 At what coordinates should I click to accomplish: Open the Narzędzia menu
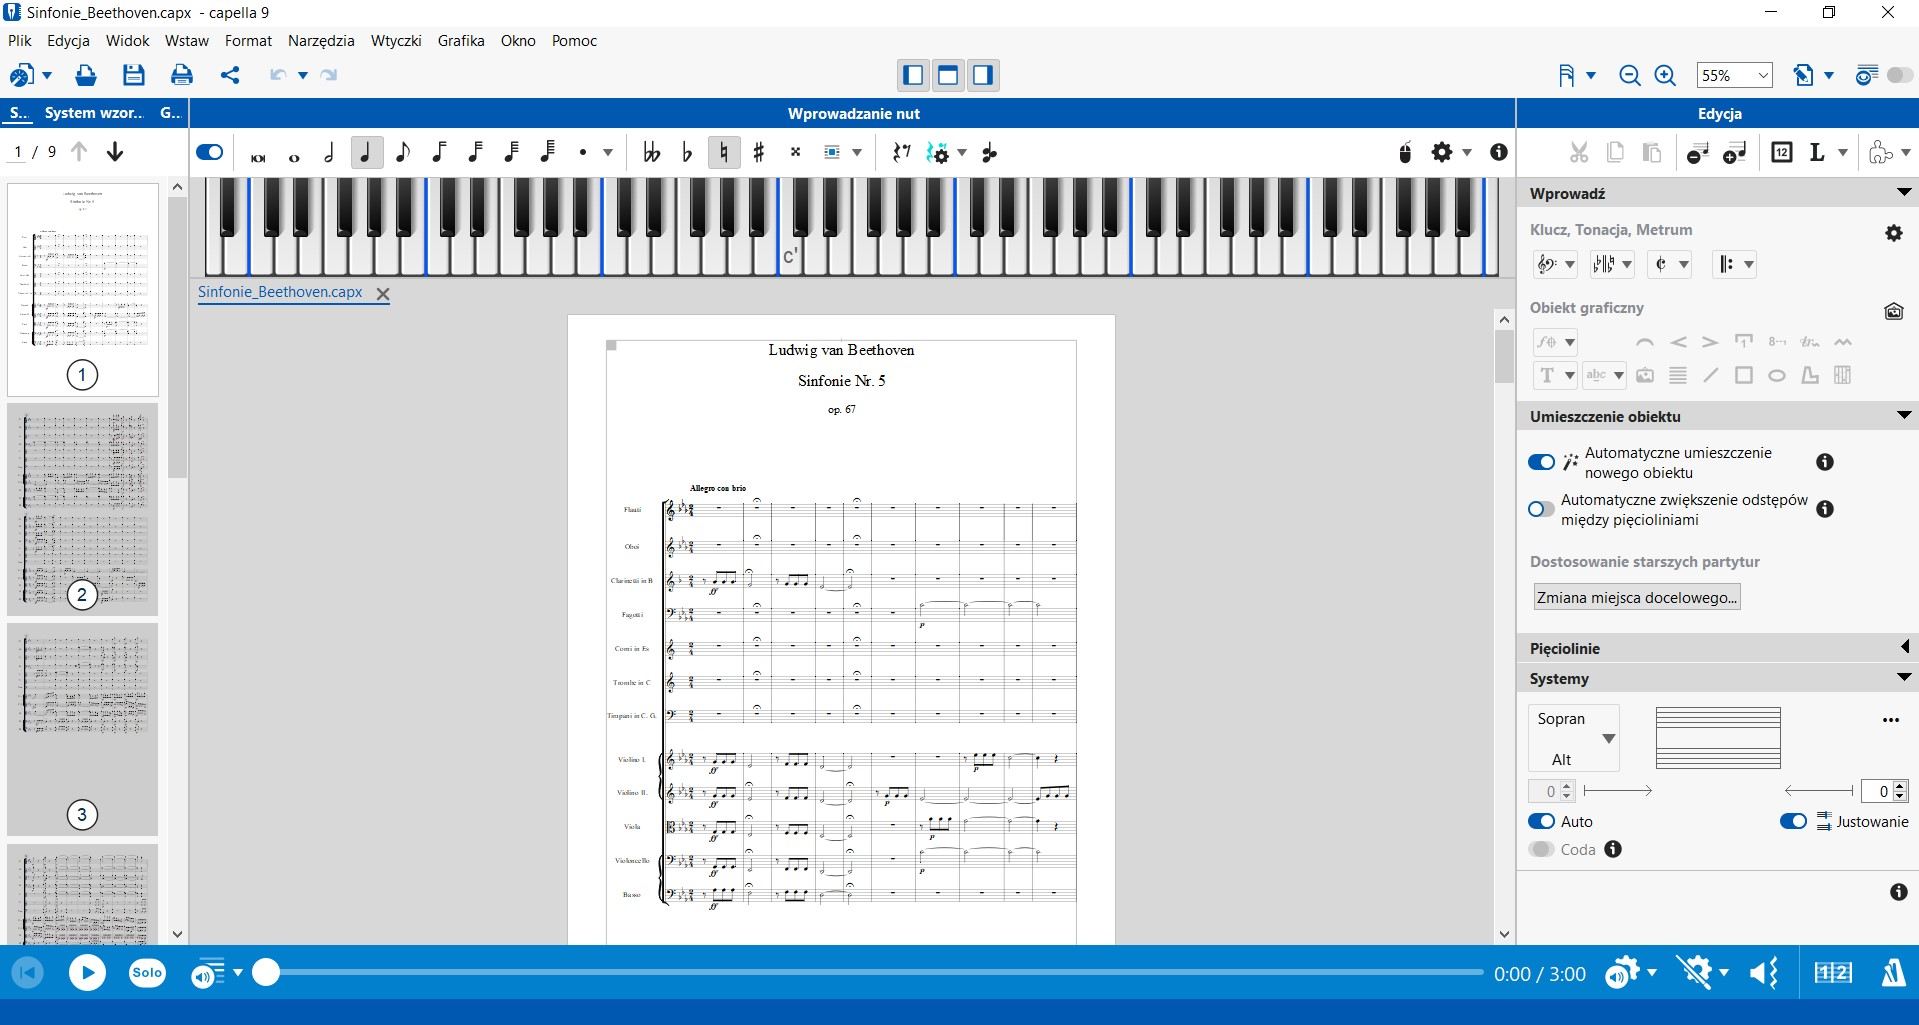point(321,41)
